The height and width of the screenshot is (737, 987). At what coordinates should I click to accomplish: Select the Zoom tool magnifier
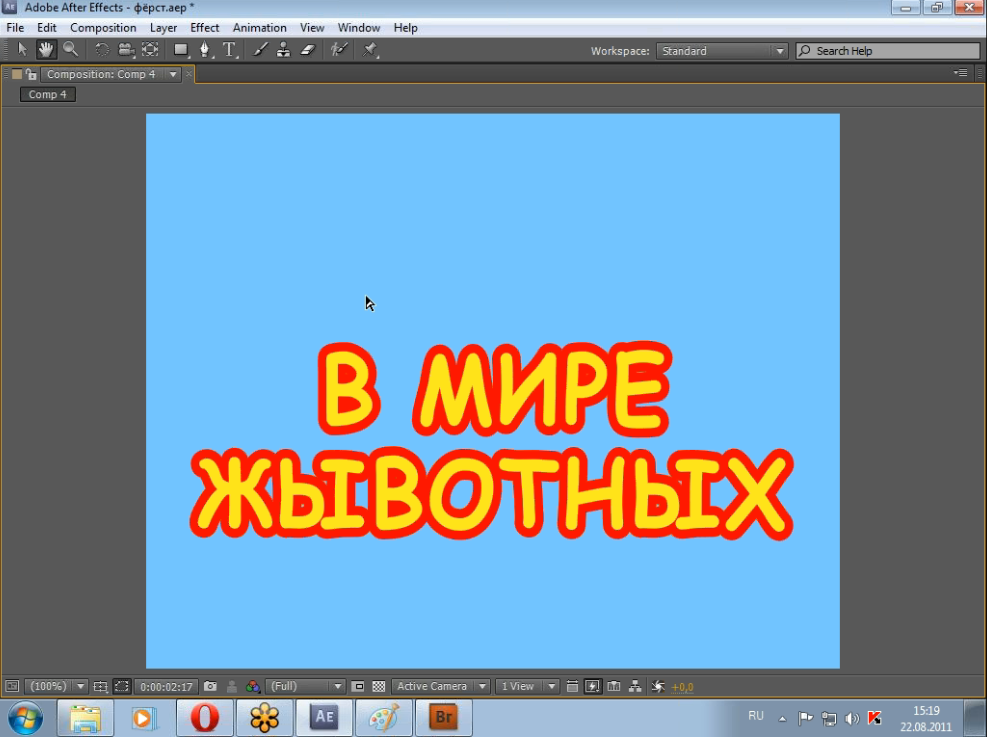pos(70,49)
